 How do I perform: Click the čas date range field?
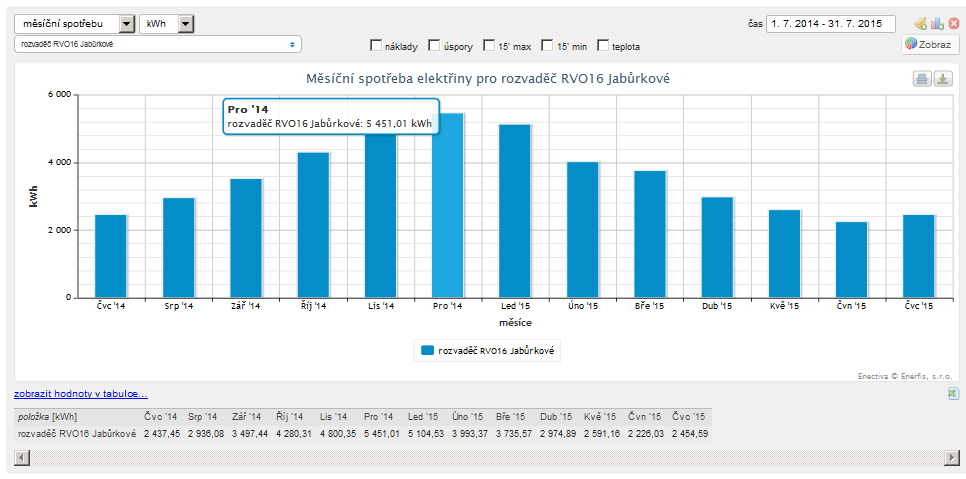tap(834, 24)
